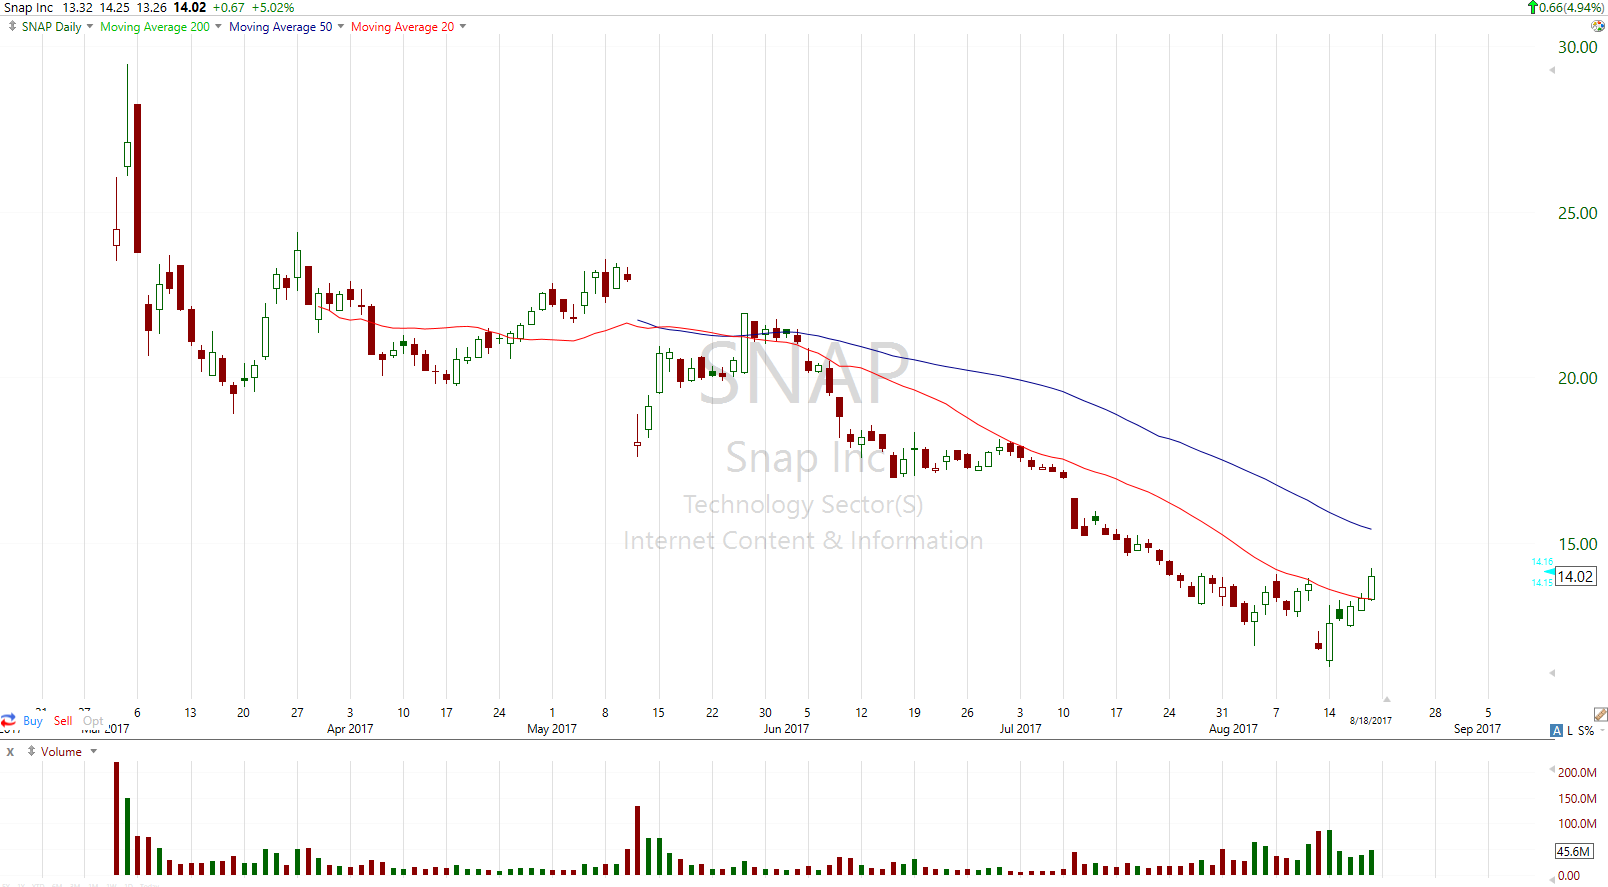
Task: Click the chart settings icon in top-right corner
Action: [1598, 26]
